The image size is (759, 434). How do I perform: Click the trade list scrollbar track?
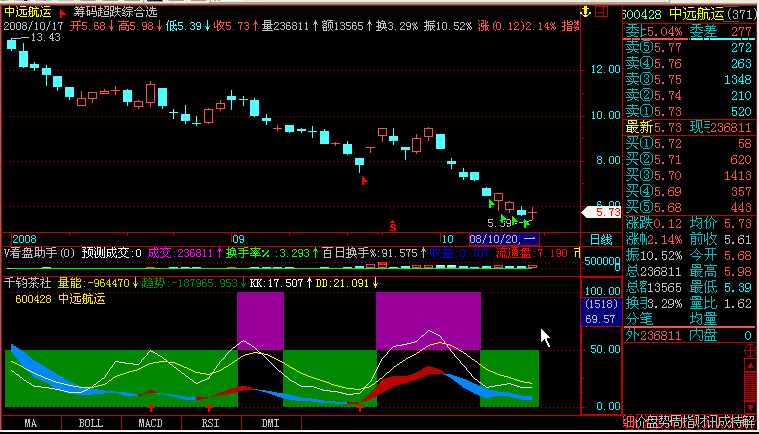click(750, 387)
